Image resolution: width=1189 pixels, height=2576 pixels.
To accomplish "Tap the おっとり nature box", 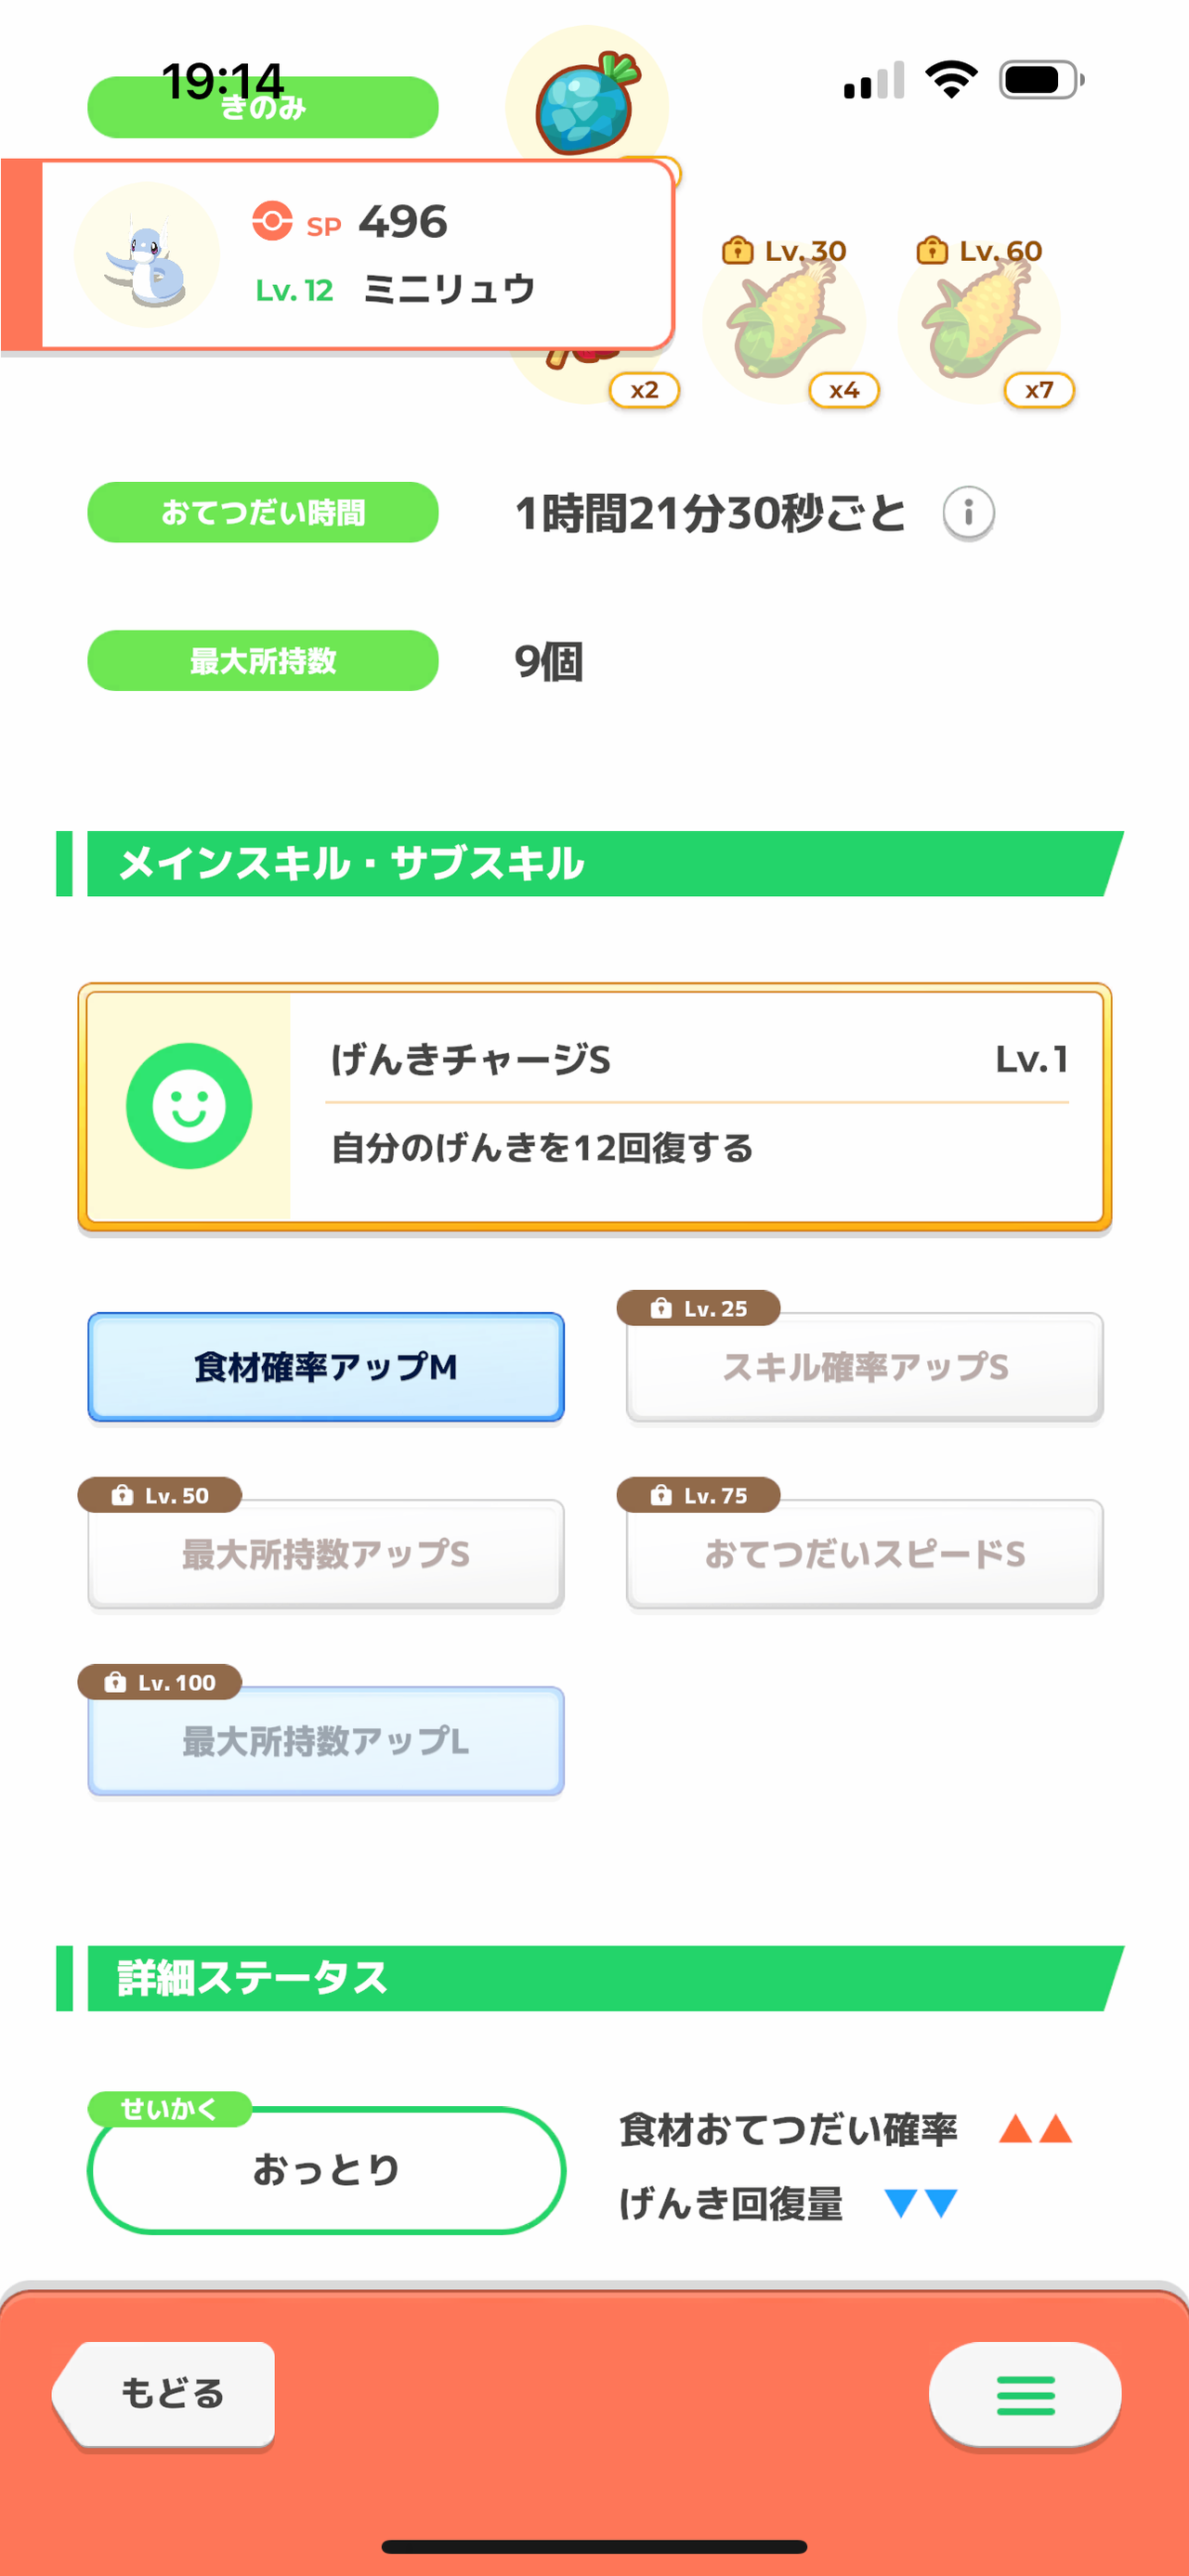I will pos(326,2170).
